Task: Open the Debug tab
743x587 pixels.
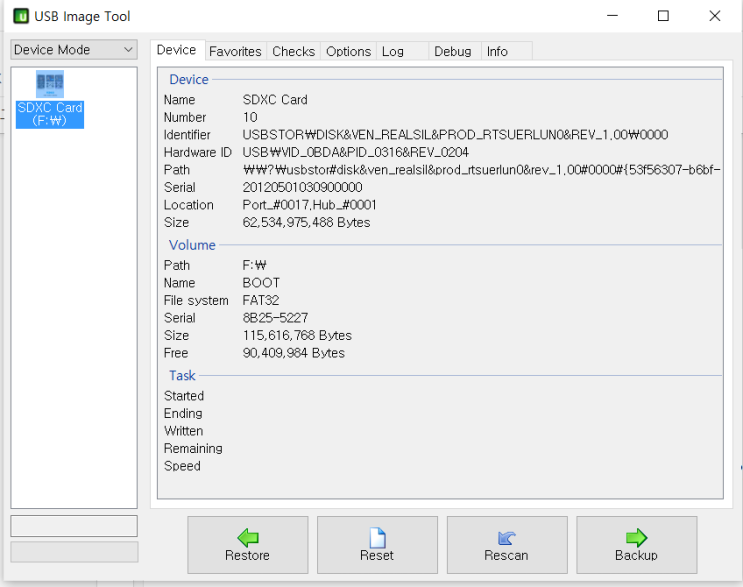Action: pos(453,51)
